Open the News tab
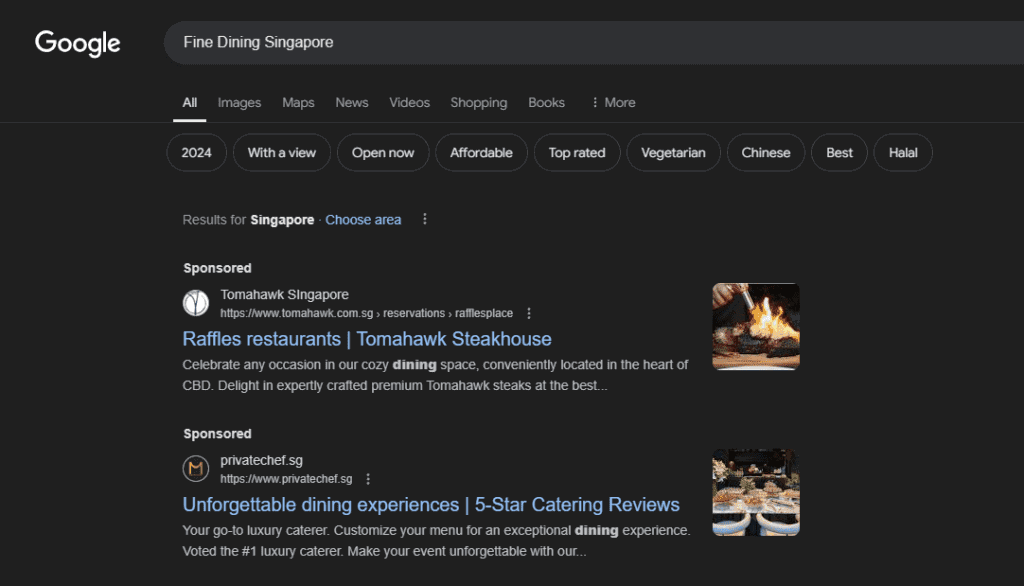 coord(352,103)
